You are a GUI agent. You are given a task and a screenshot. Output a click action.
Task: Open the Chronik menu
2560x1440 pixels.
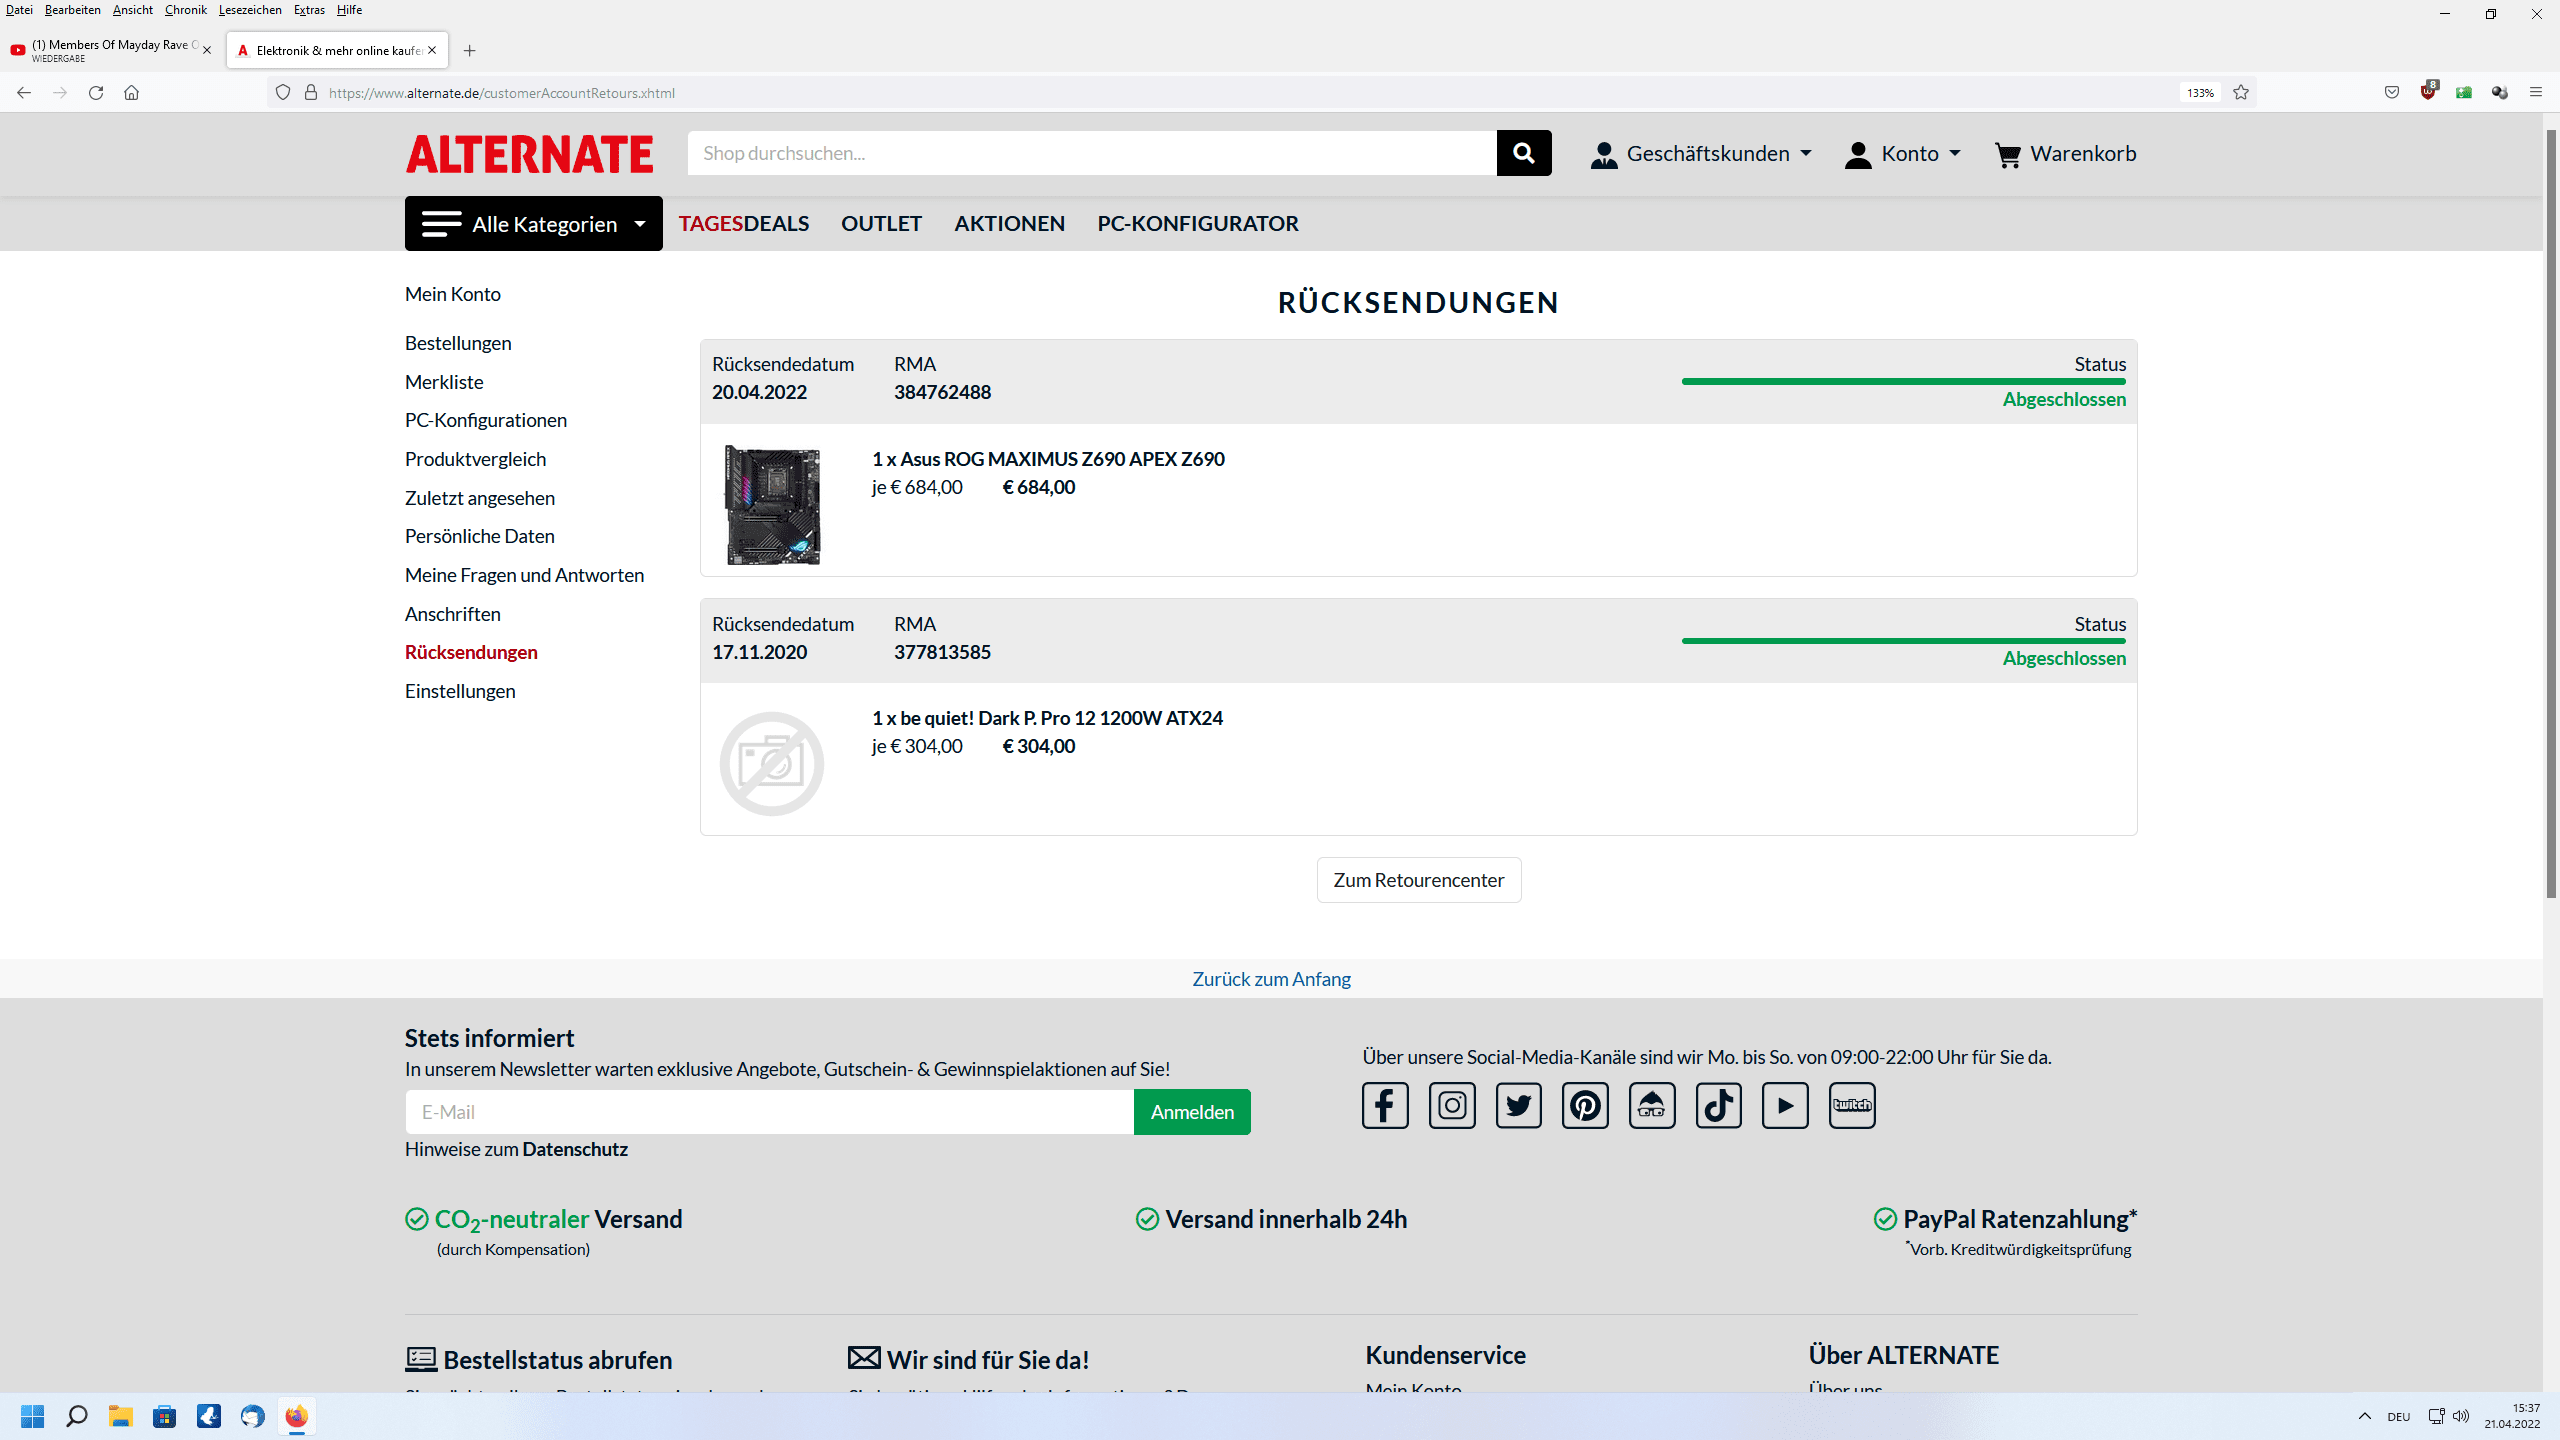pos(186,10)
